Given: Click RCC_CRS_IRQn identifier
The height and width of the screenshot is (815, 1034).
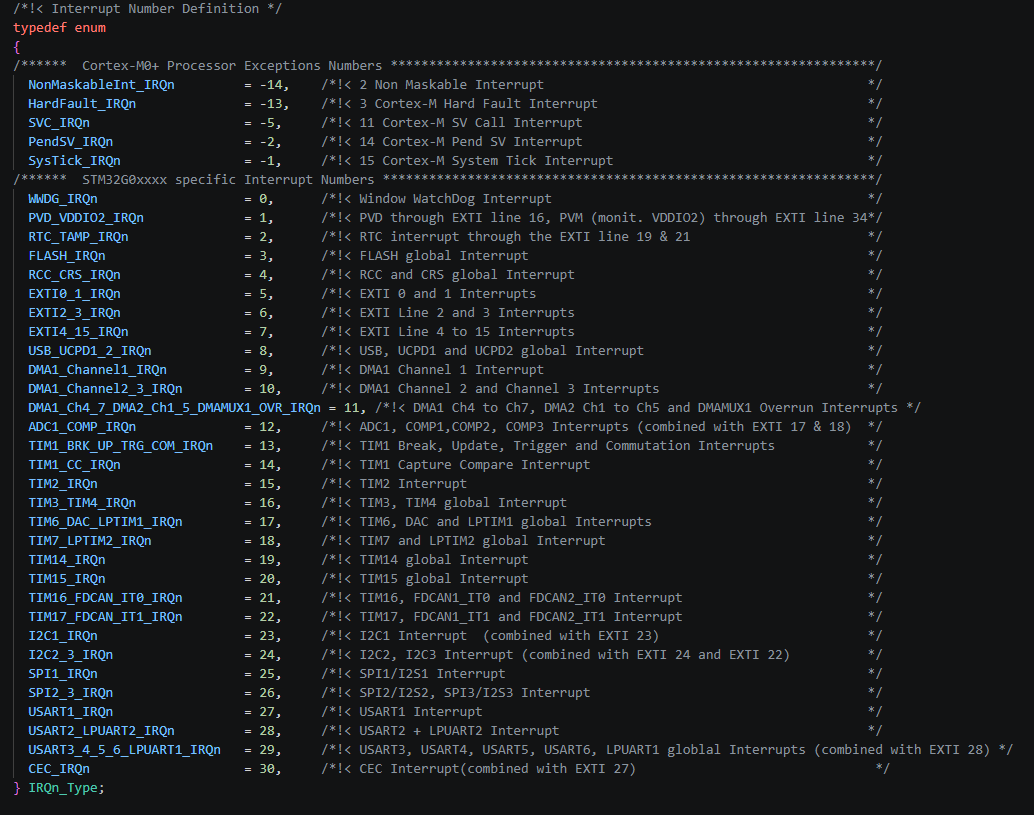Looking at the screenshot, I should (x=74, y=276).
